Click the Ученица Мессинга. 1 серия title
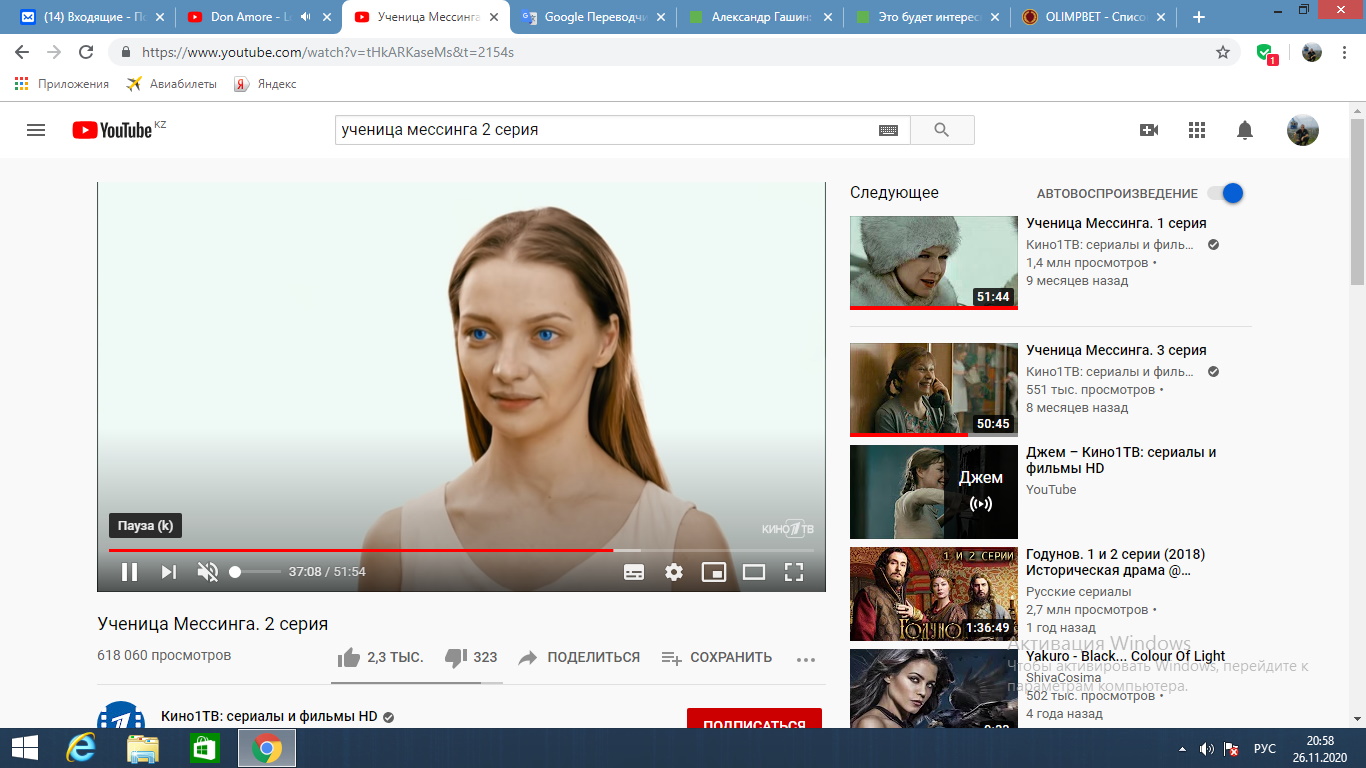The image size is (1366, 768). [1116, 223]
